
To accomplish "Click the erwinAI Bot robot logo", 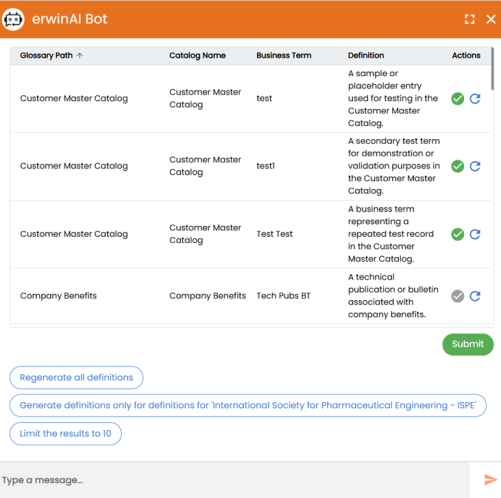I will point(13,19).
